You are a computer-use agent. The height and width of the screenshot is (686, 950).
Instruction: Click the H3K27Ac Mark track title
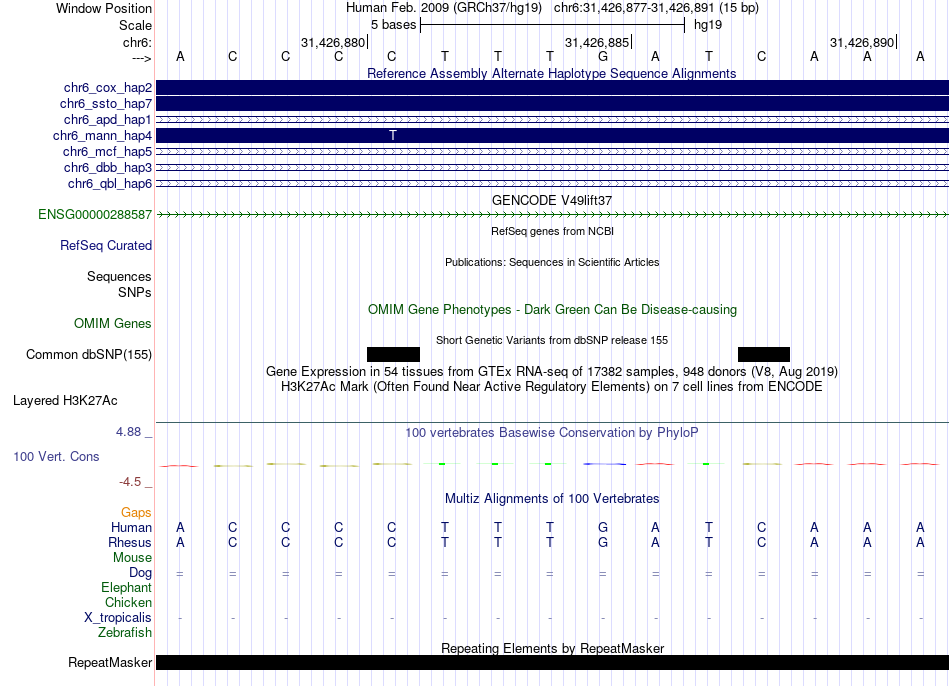pos(552,387)
